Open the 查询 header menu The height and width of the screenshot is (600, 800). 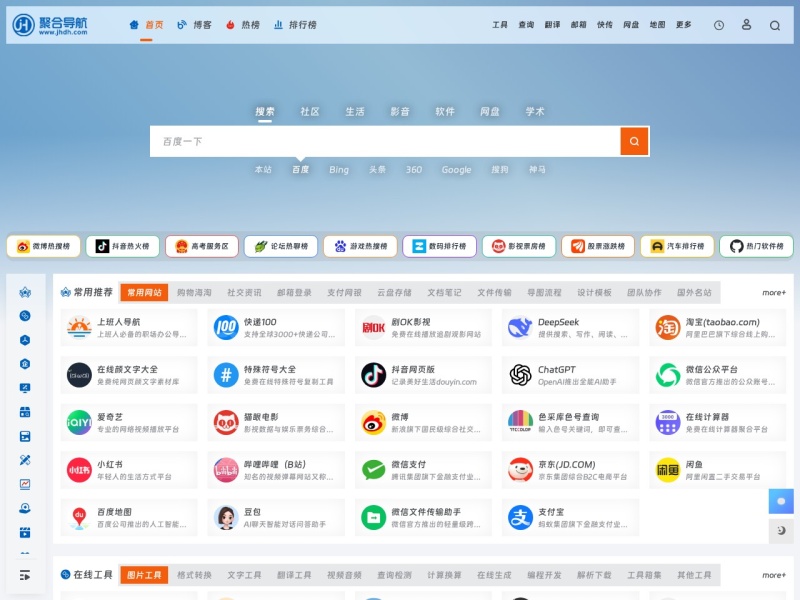(526, 24)
